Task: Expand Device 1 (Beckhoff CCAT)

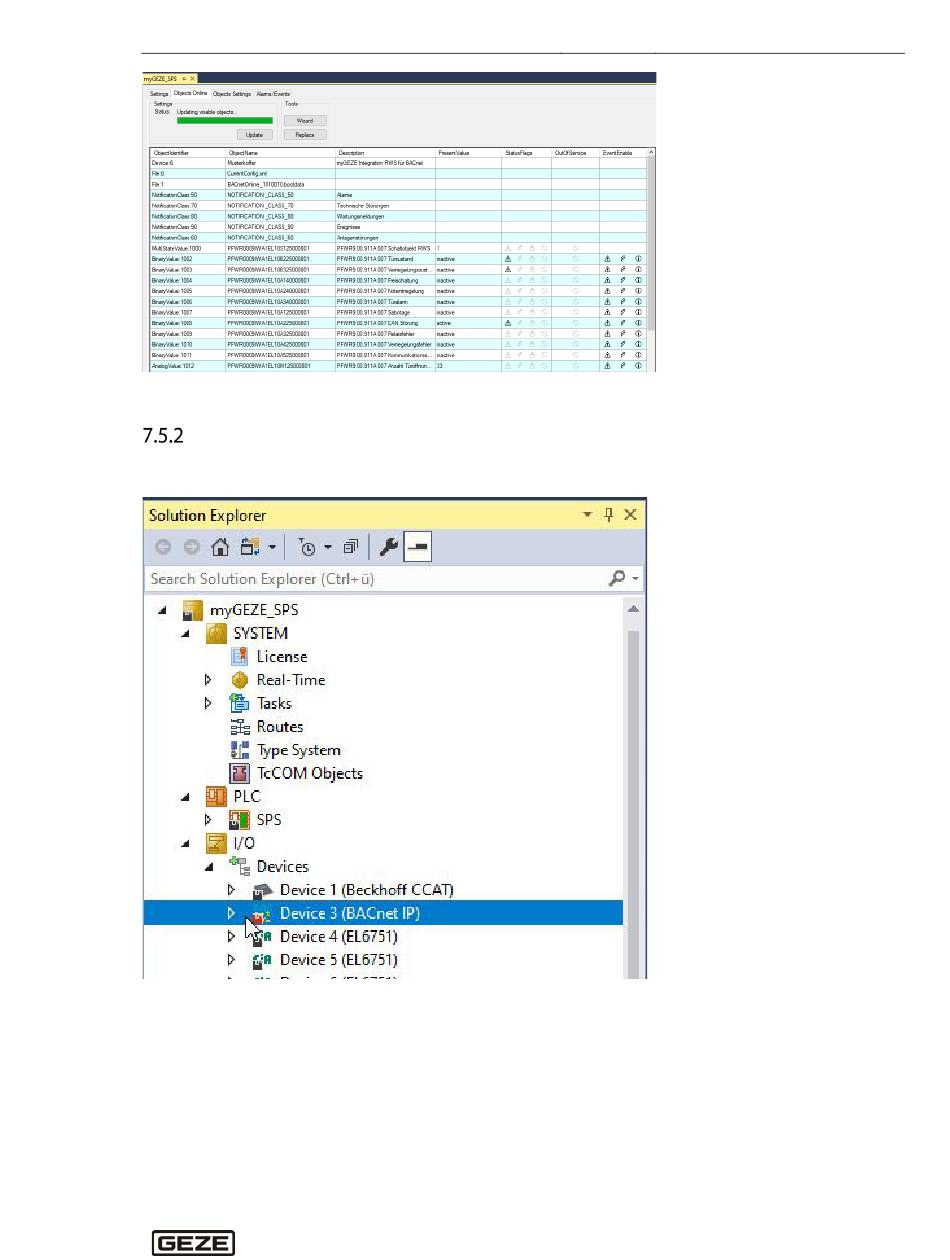Action: point(232,890)
